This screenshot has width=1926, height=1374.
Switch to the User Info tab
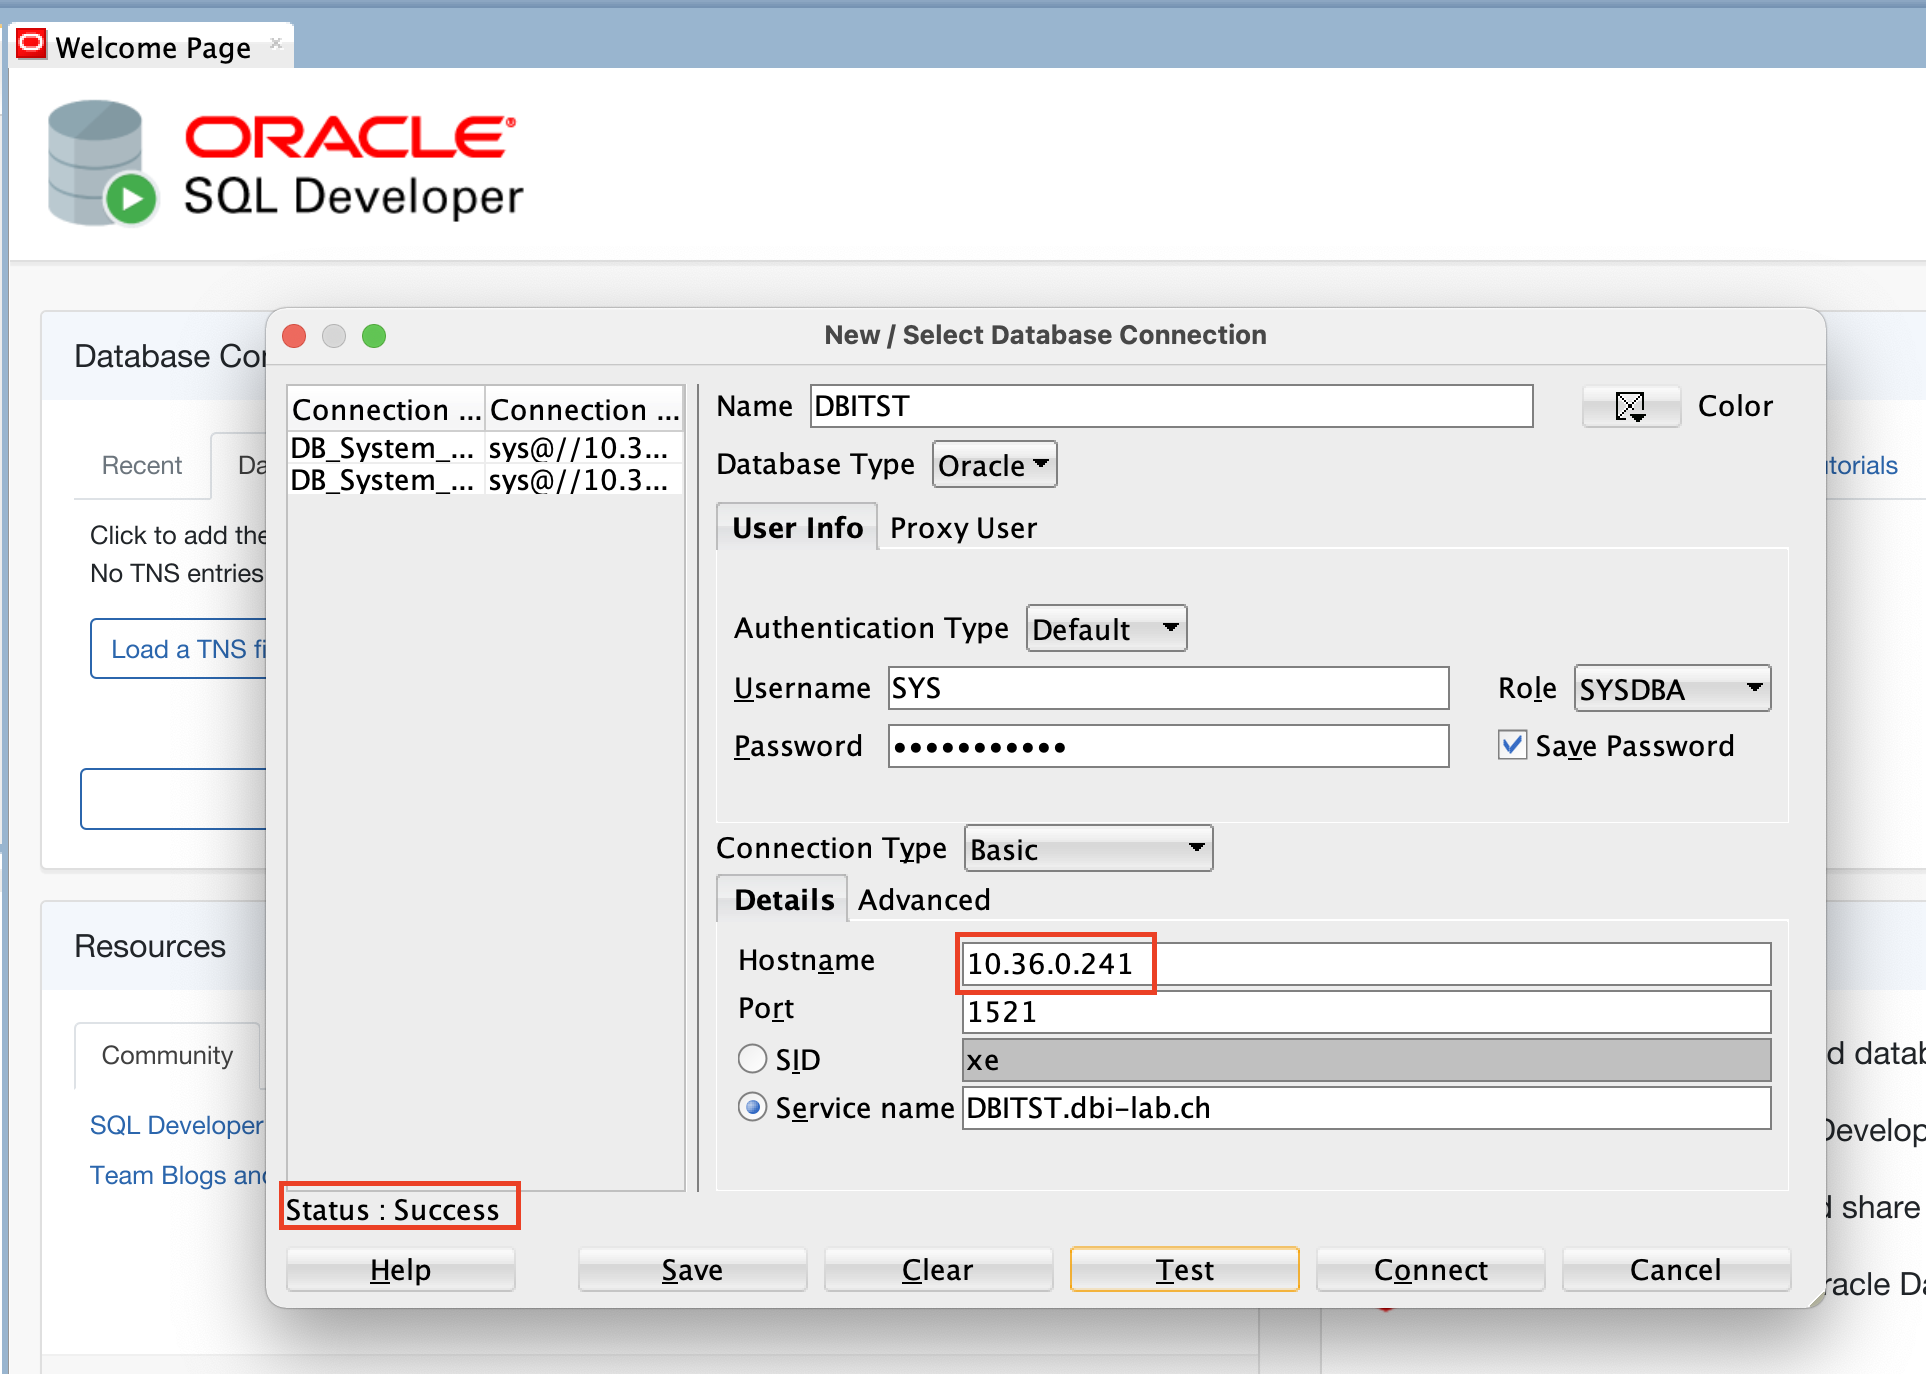click(797, 528)
